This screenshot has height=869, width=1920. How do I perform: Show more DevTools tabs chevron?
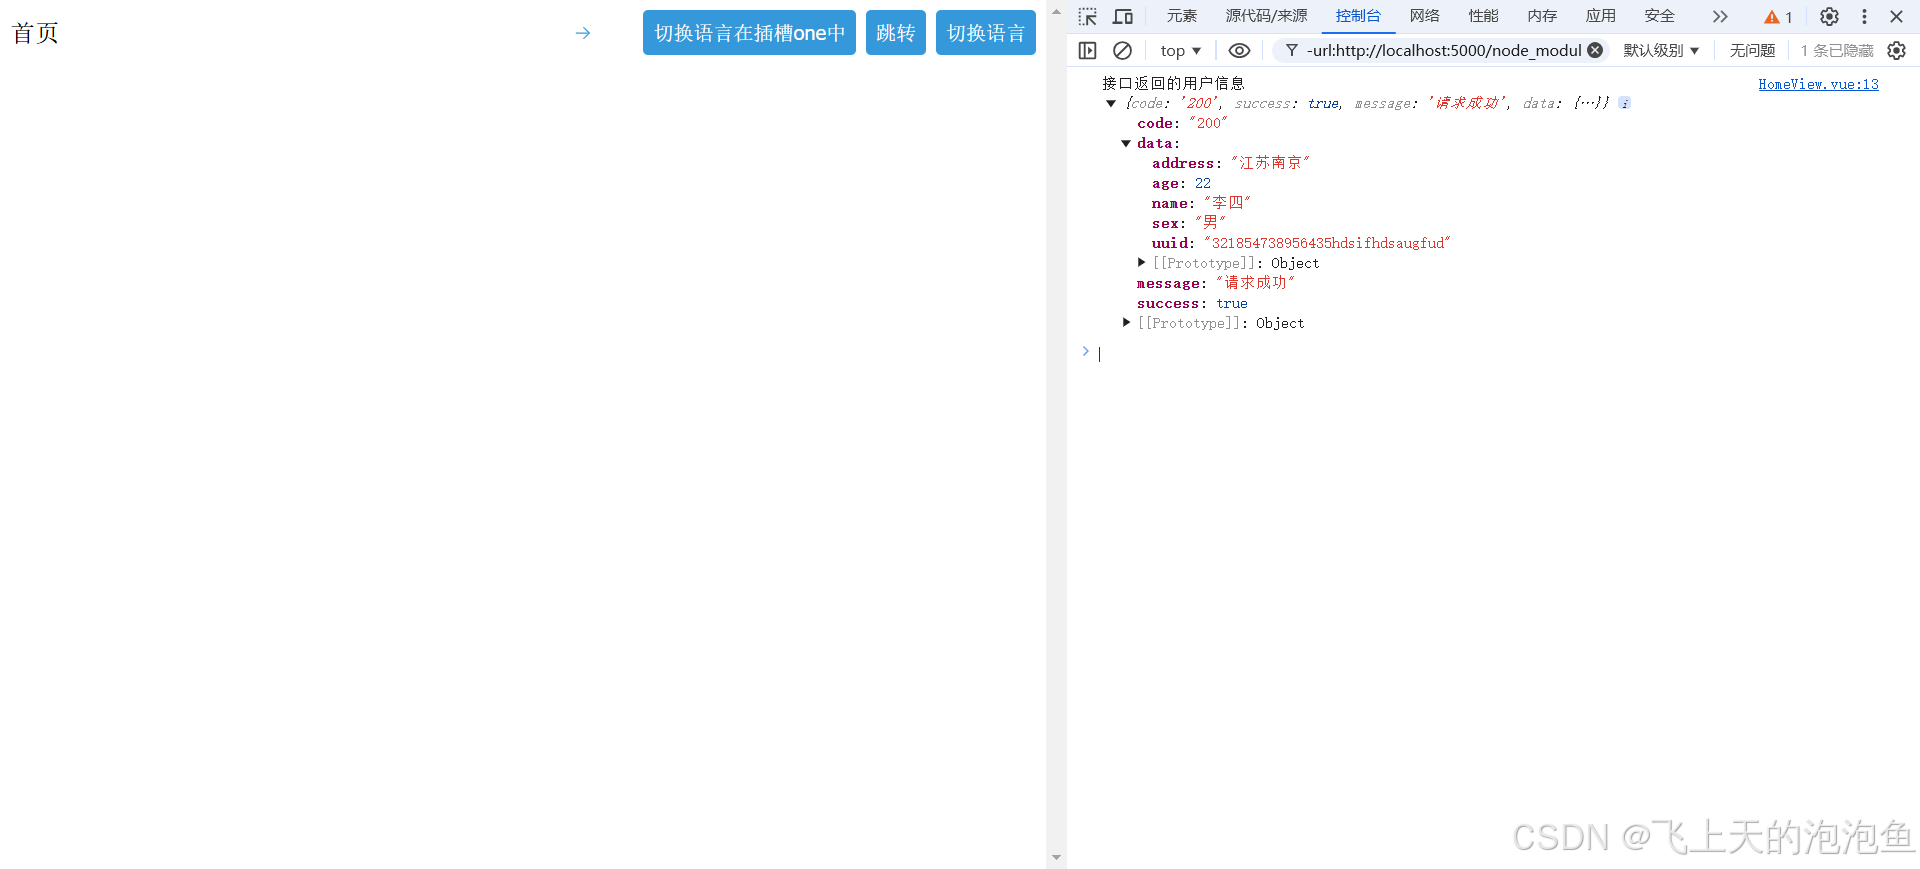coord(1720,16)
